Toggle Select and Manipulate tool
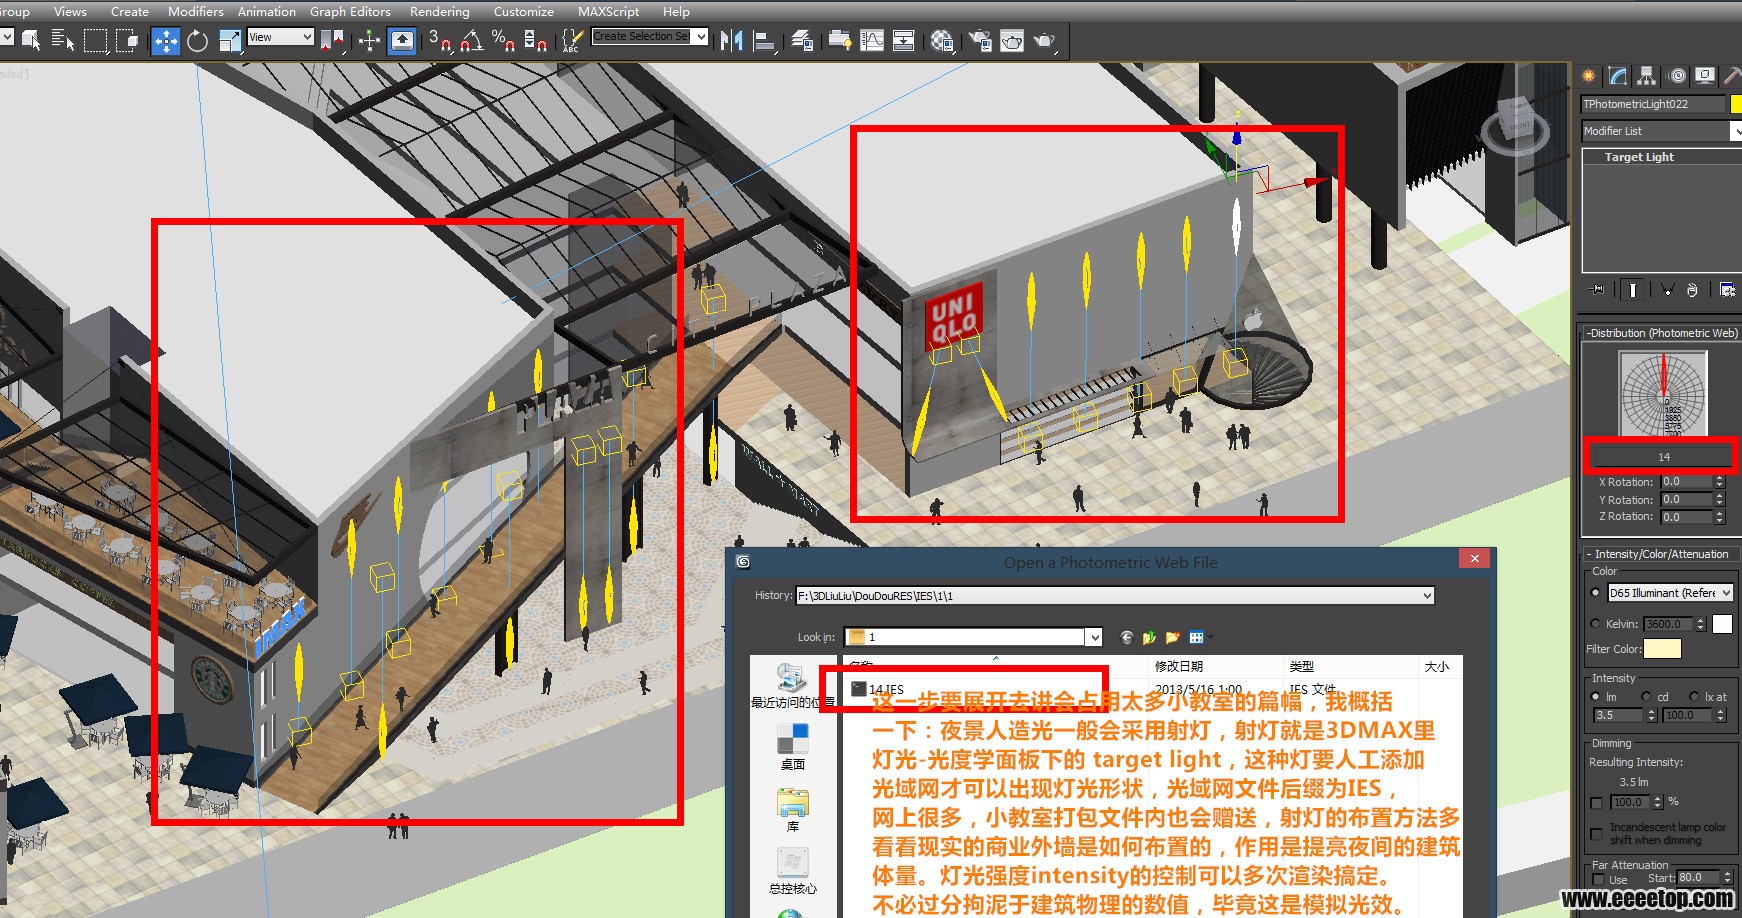Viewport: 1742px width, 918px height. pyautogui.click(x=370, y=41)
